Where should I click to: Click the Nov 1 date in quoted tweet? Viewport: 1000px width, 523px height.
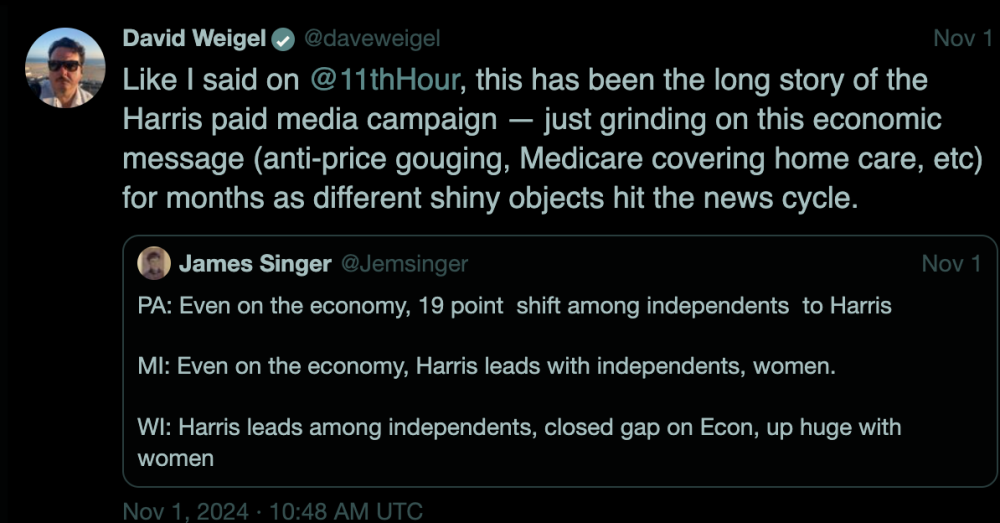[x=950, y=264]
